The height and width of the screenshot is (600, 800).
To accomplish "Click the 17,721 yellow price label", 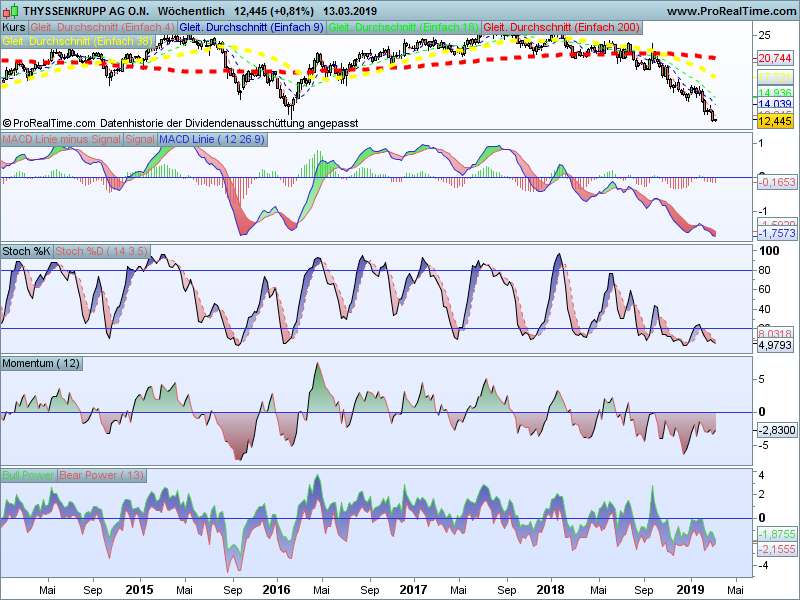I will [774, 78].
